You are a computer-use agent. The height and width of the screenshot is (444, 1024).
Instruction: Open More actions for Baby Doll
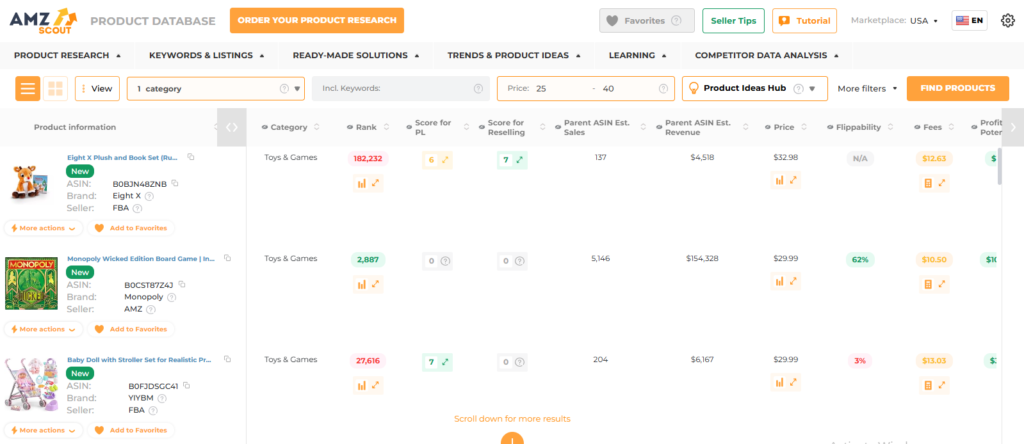43,430
